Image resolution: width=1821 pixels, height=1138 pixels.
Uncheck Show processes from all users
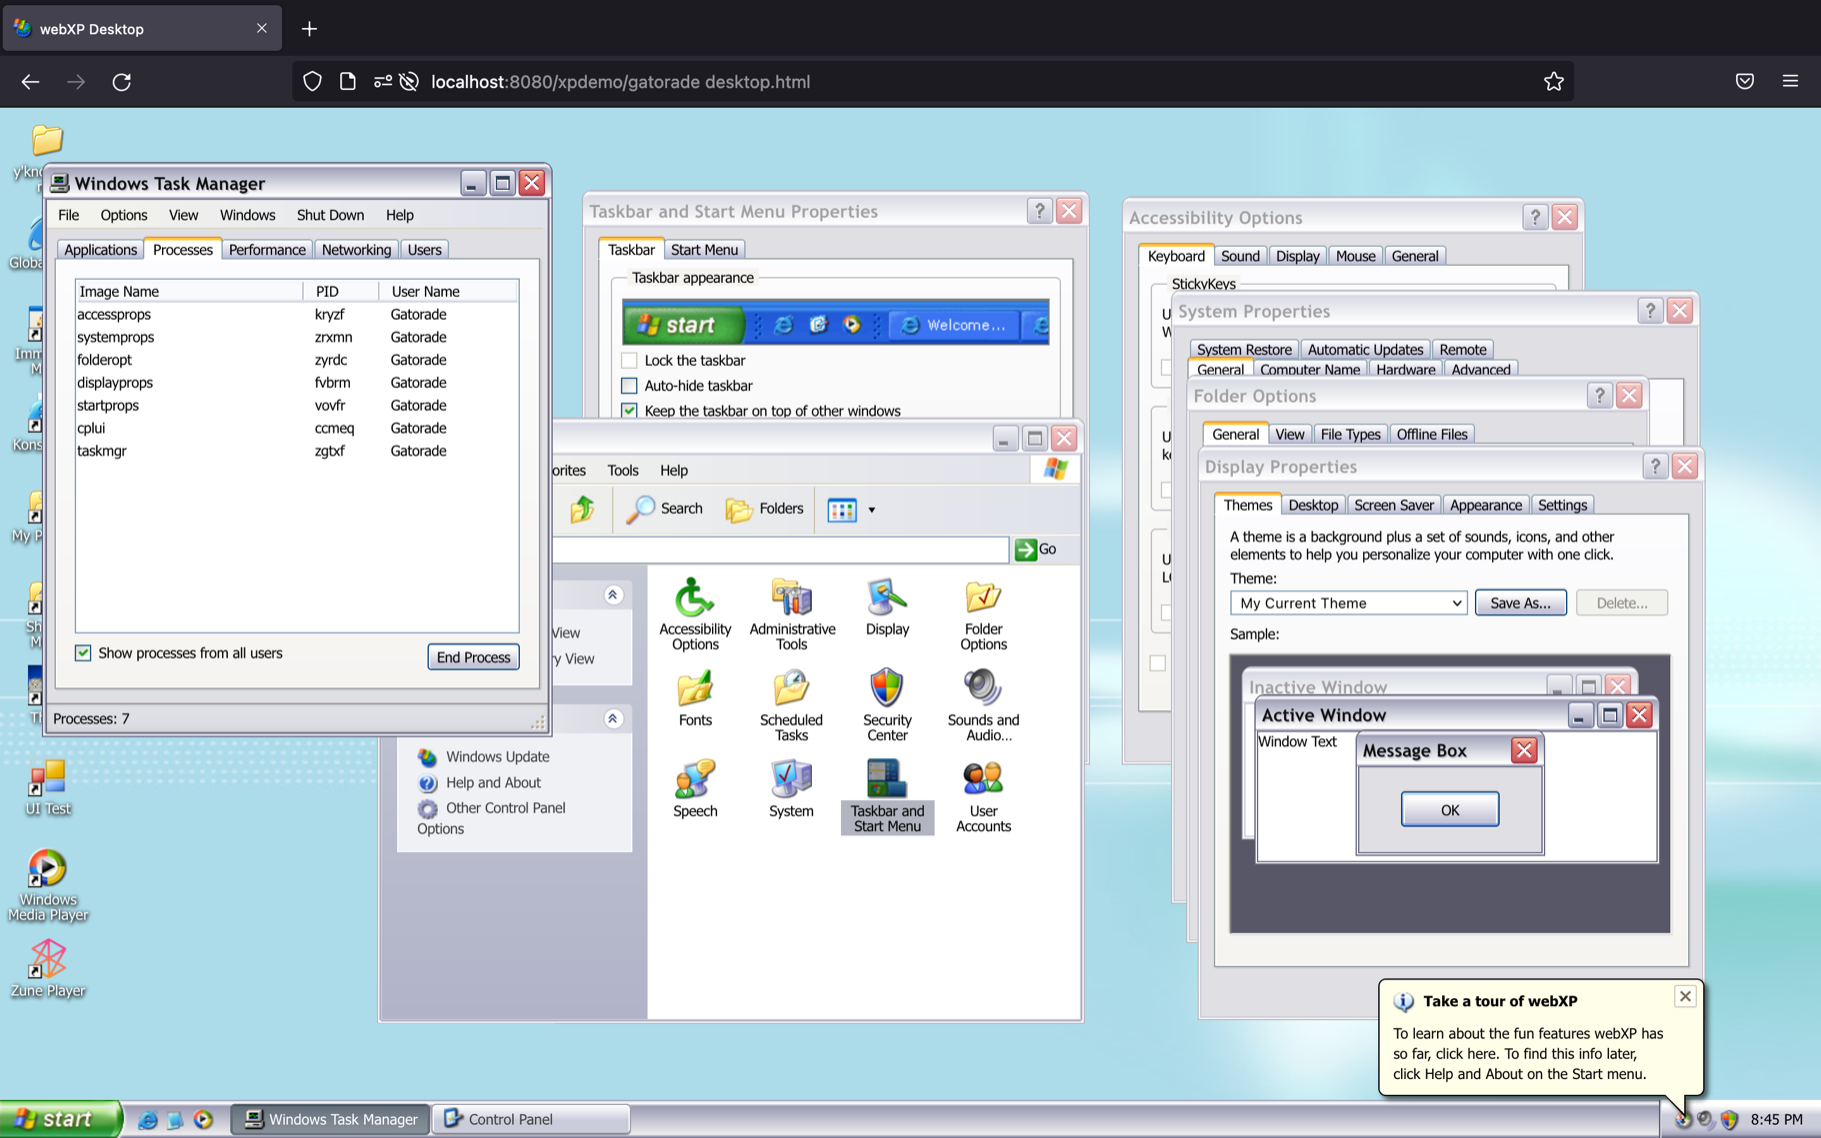[83, 653]
